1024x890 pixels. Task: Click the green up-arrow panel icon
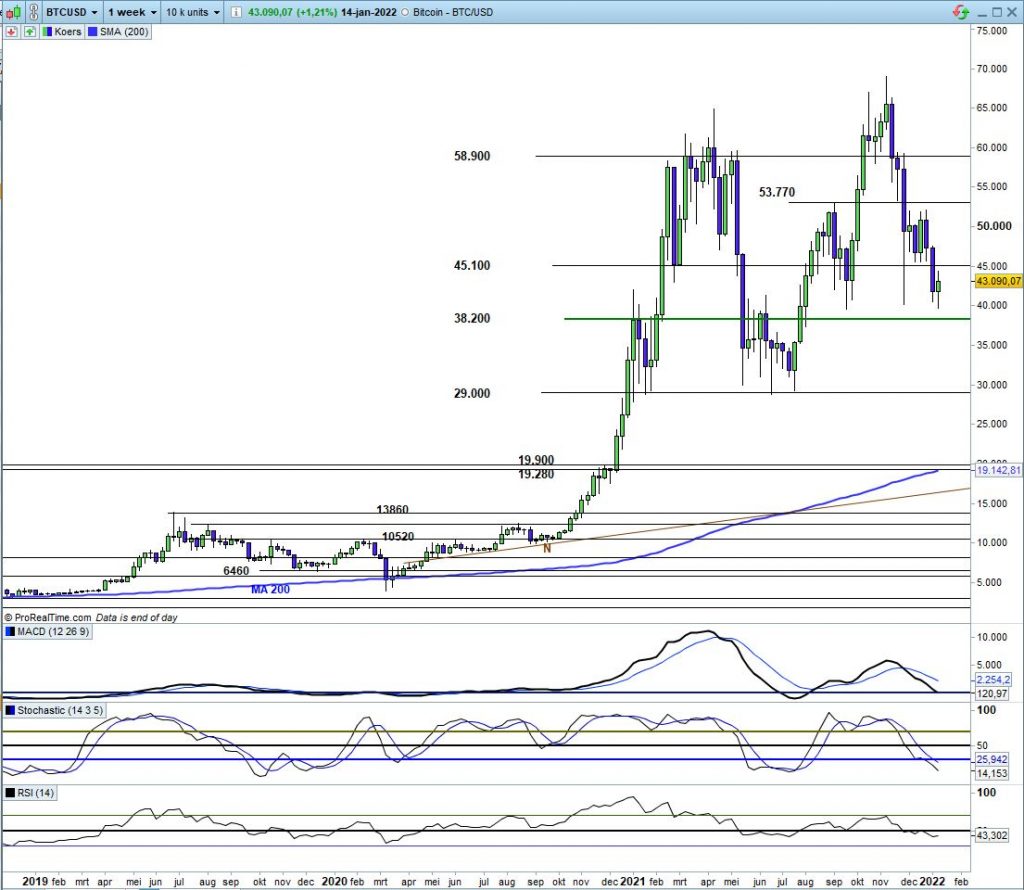coord(30,32)
